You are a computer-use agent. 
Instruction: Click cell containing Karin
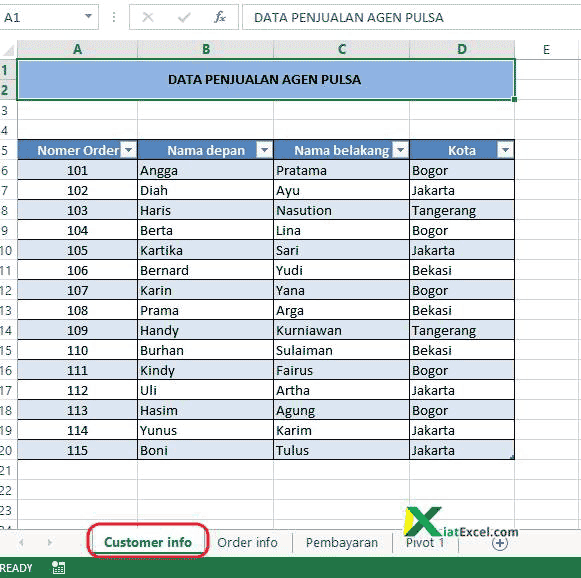206,290
